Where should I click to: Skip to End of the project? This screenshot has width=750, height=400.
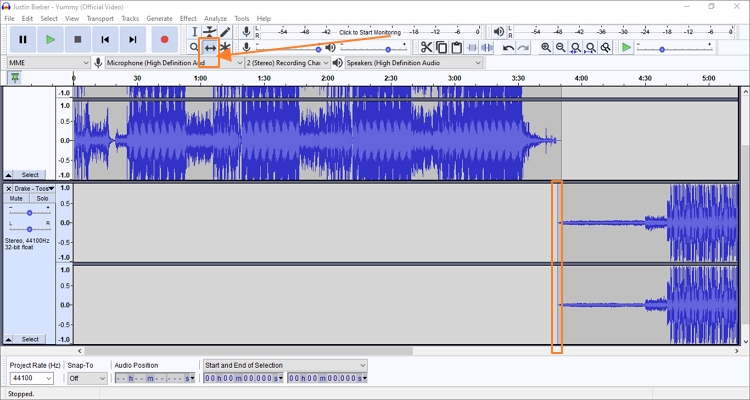click(132, 40)
